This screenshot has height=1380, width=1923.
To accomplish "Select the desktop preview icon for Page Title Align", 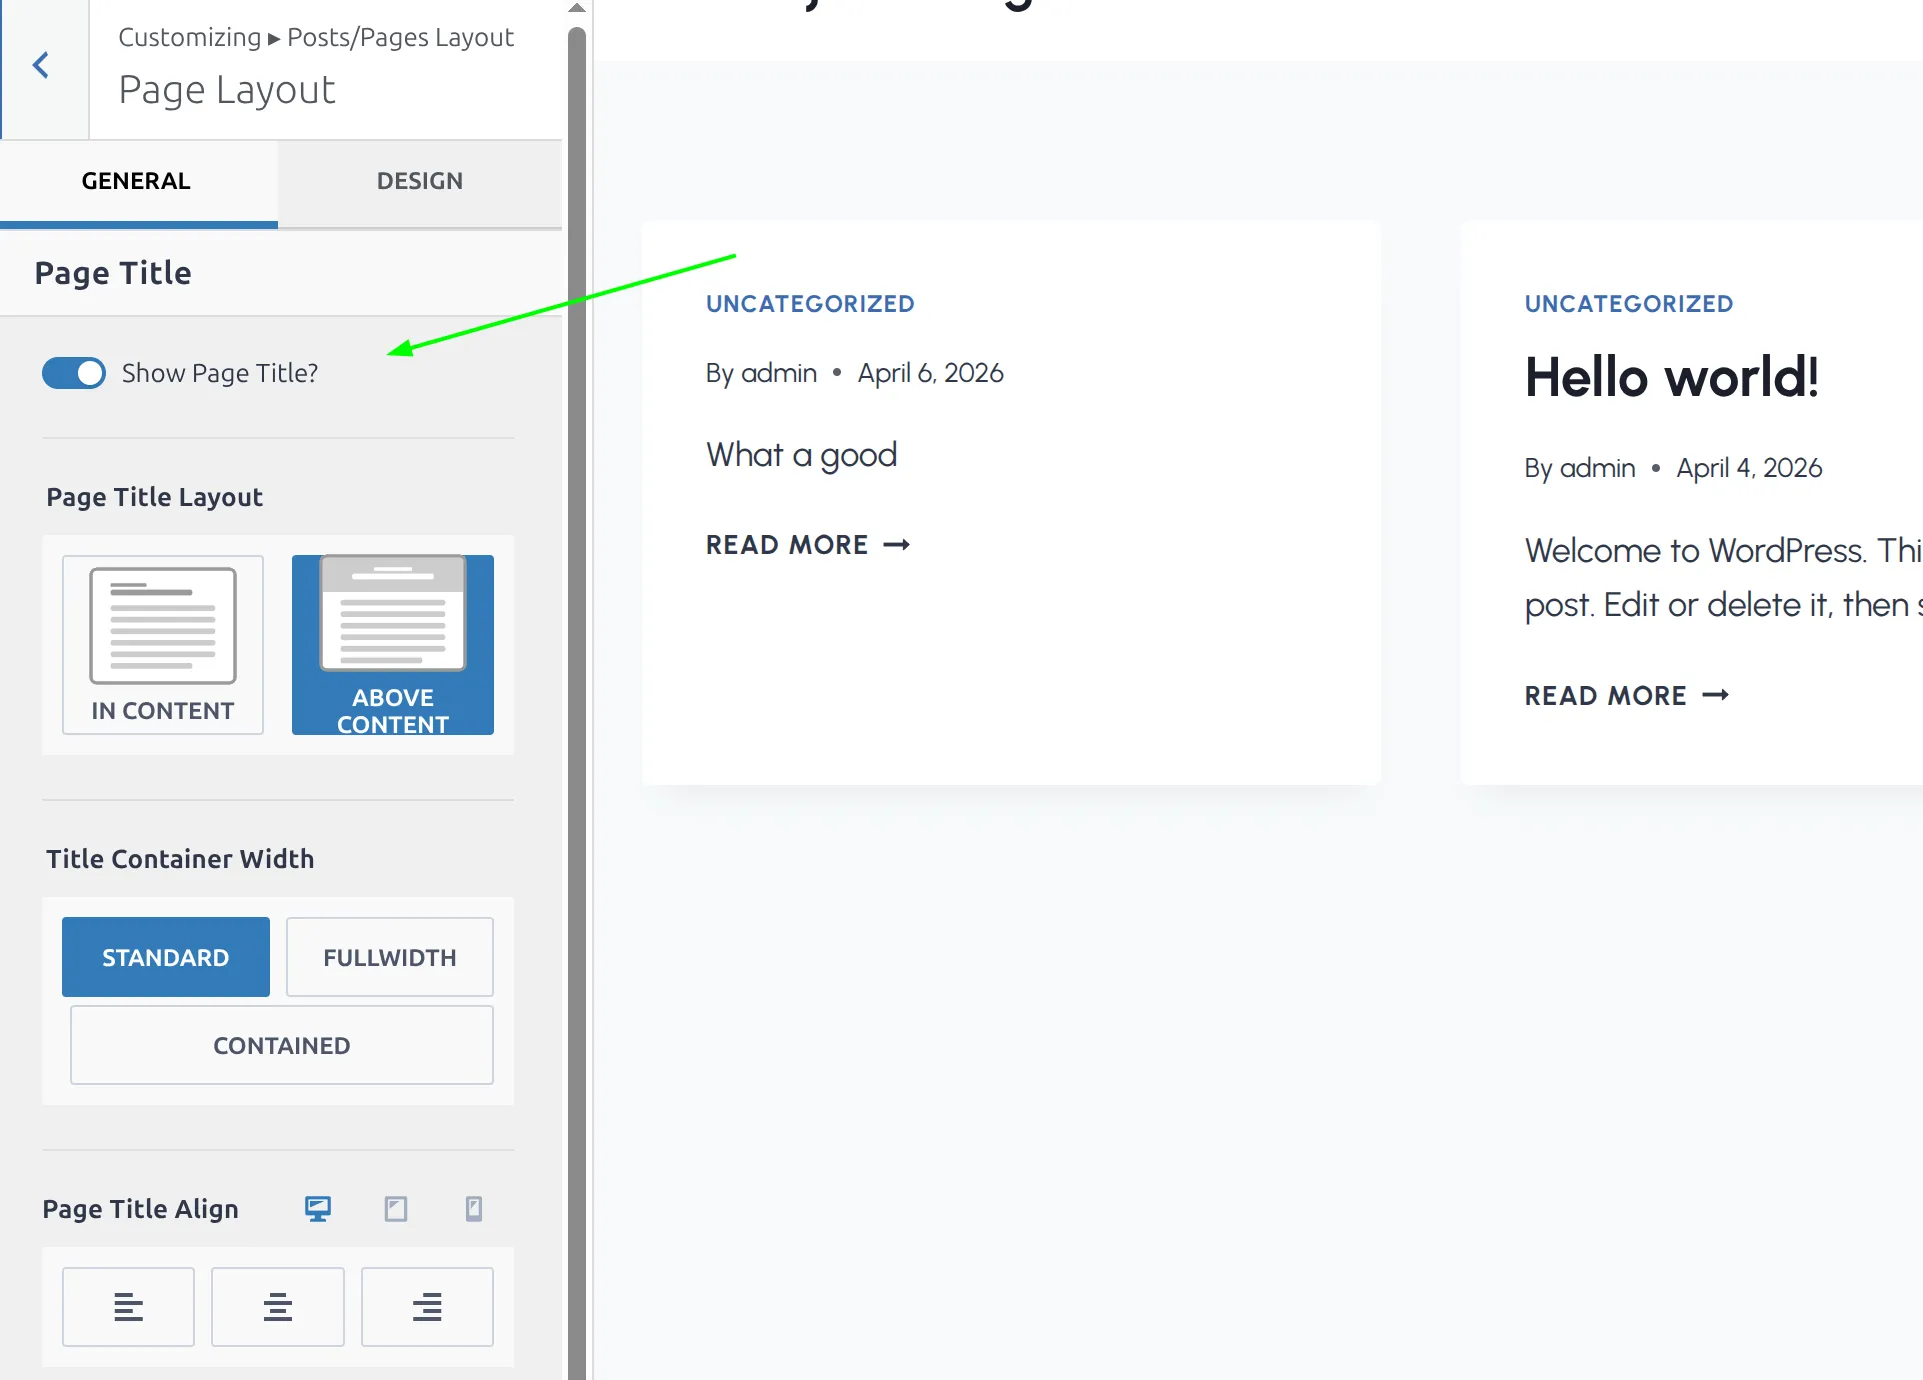I will click(x=317, y=1208).
